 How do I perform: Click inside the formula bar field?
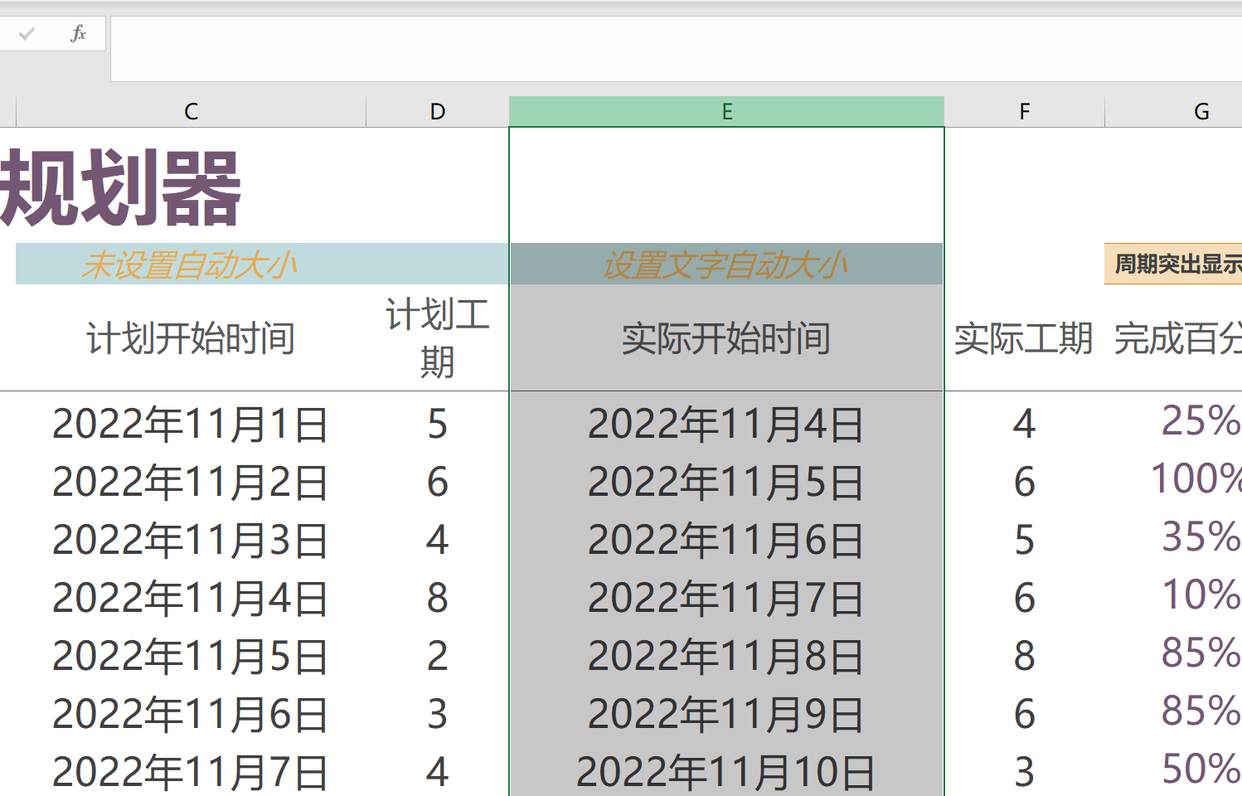676,48
